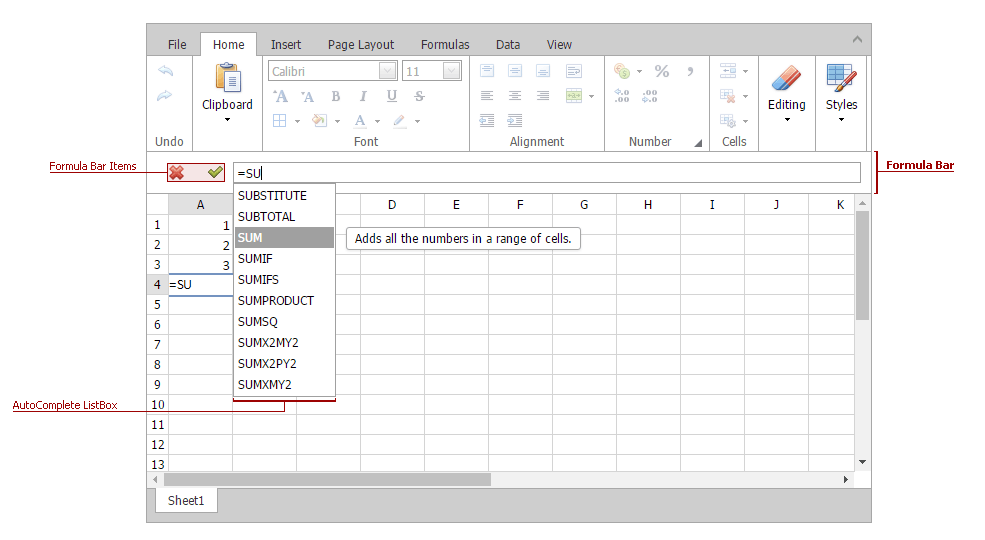Choose SUMIF from the autocomplete list

coord(256,259)
